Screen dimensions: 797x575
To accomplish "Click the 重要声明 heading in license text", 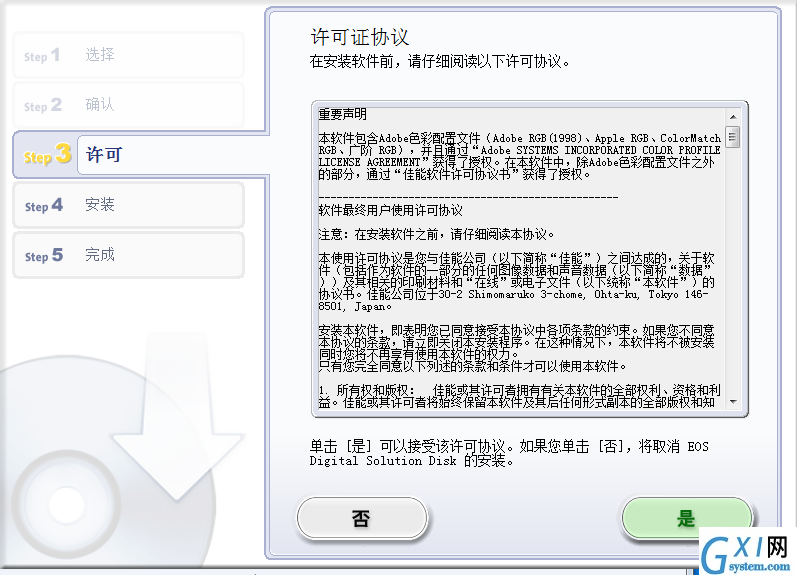I will (x=343, y=114).
